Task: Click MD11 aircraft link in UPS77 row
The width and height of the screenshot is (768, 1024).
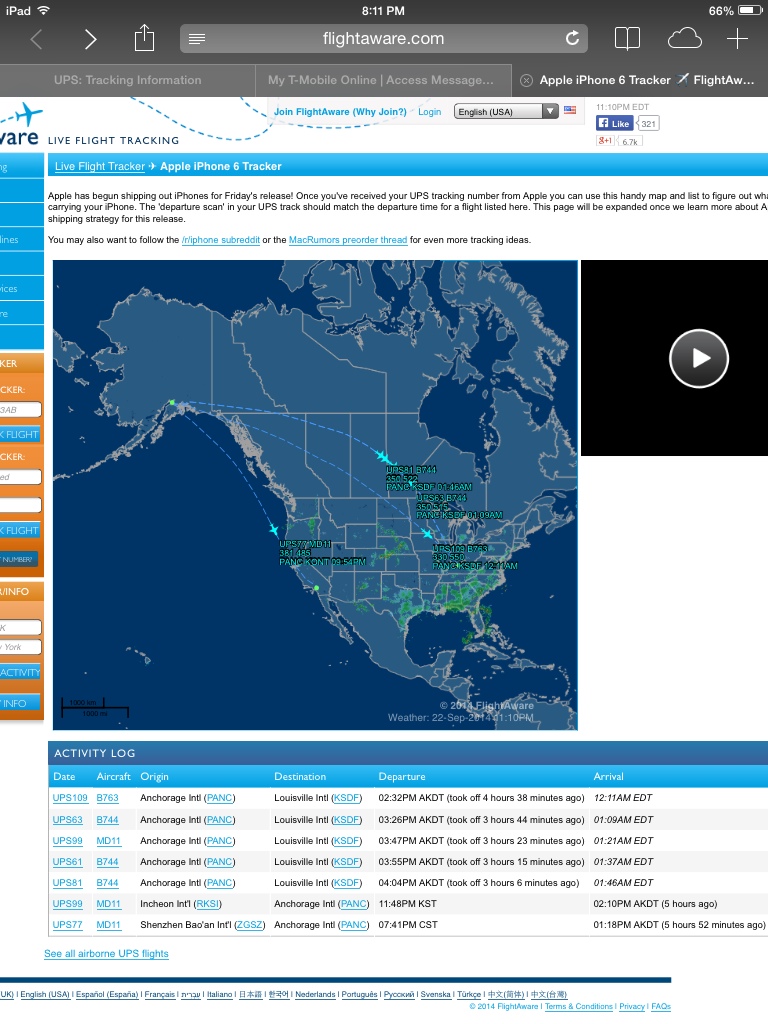Action: (x=109, y=925)
